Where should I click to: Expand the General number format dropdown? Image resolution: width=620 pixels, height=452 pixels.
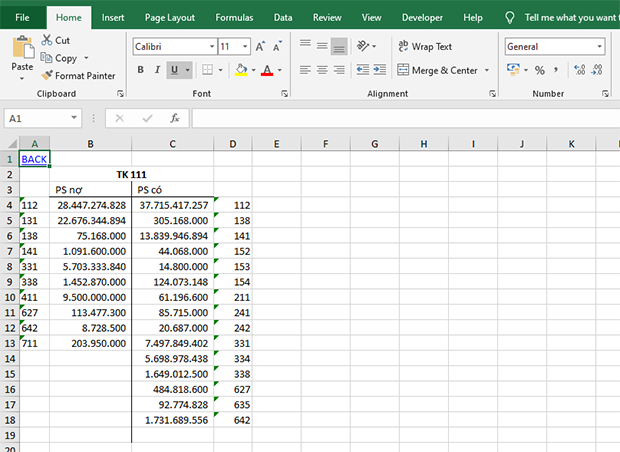tap(600, 47)
